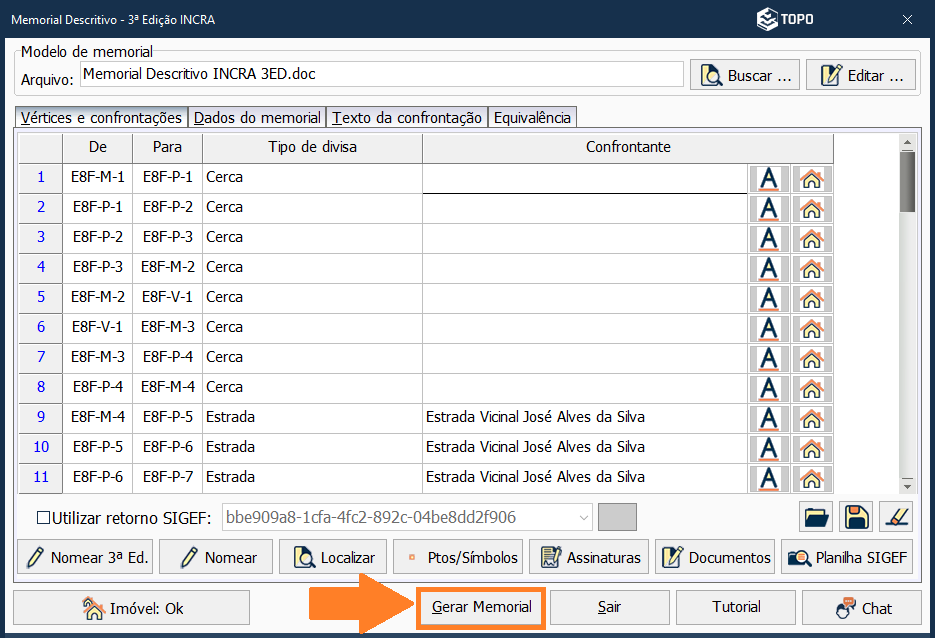
Task: Open the Chat button
Action: pos(862,608)
